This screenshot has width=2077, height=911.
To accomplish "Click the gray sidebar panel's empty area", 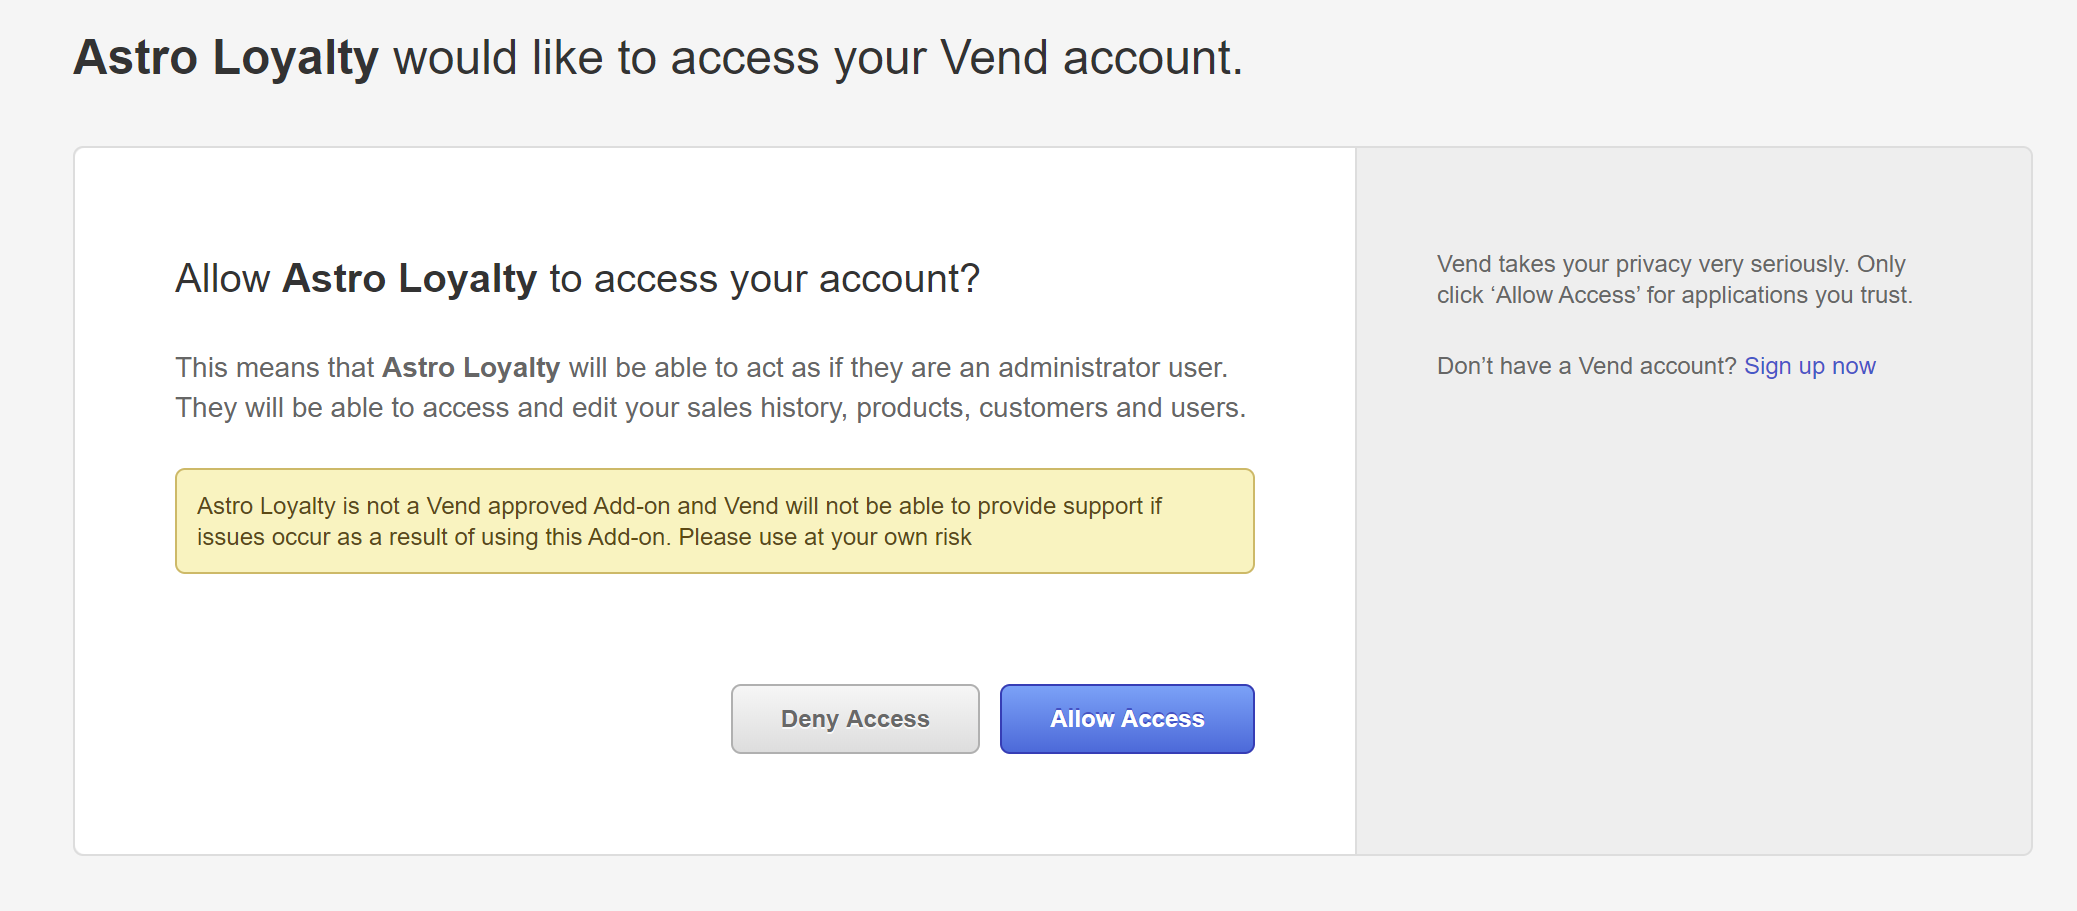I will (x=1693, y=620).
